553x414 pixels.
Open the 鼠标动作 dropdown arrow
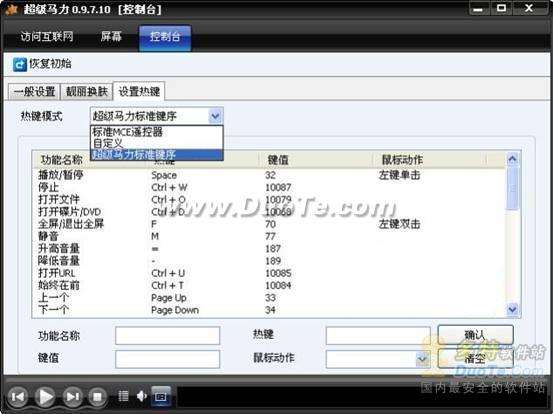(423, 359)
